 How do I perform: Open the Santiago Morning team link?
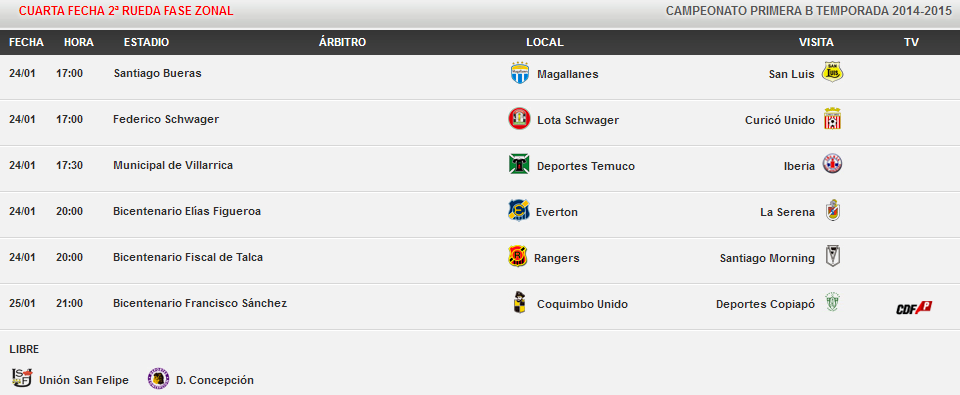coord(767,258)
